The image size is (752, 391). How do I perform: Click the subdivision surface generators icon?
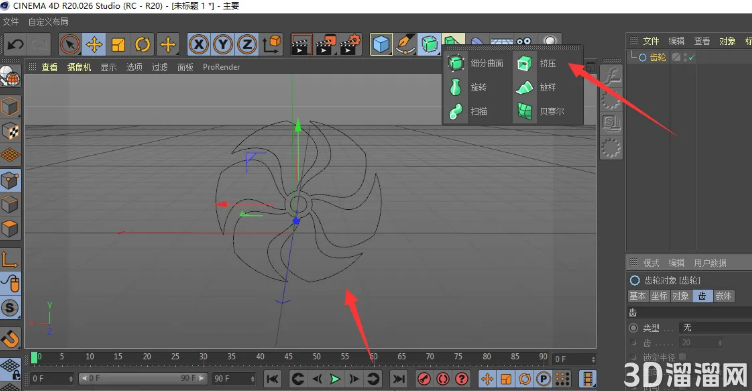click(429, 45)
